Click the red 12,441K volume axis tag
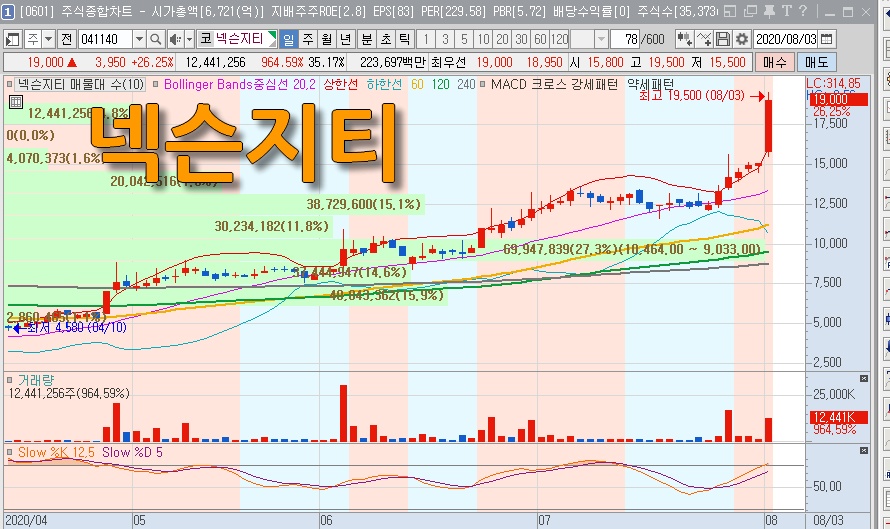The height and width of the screenshot is (529, 890). coord(837,417)
